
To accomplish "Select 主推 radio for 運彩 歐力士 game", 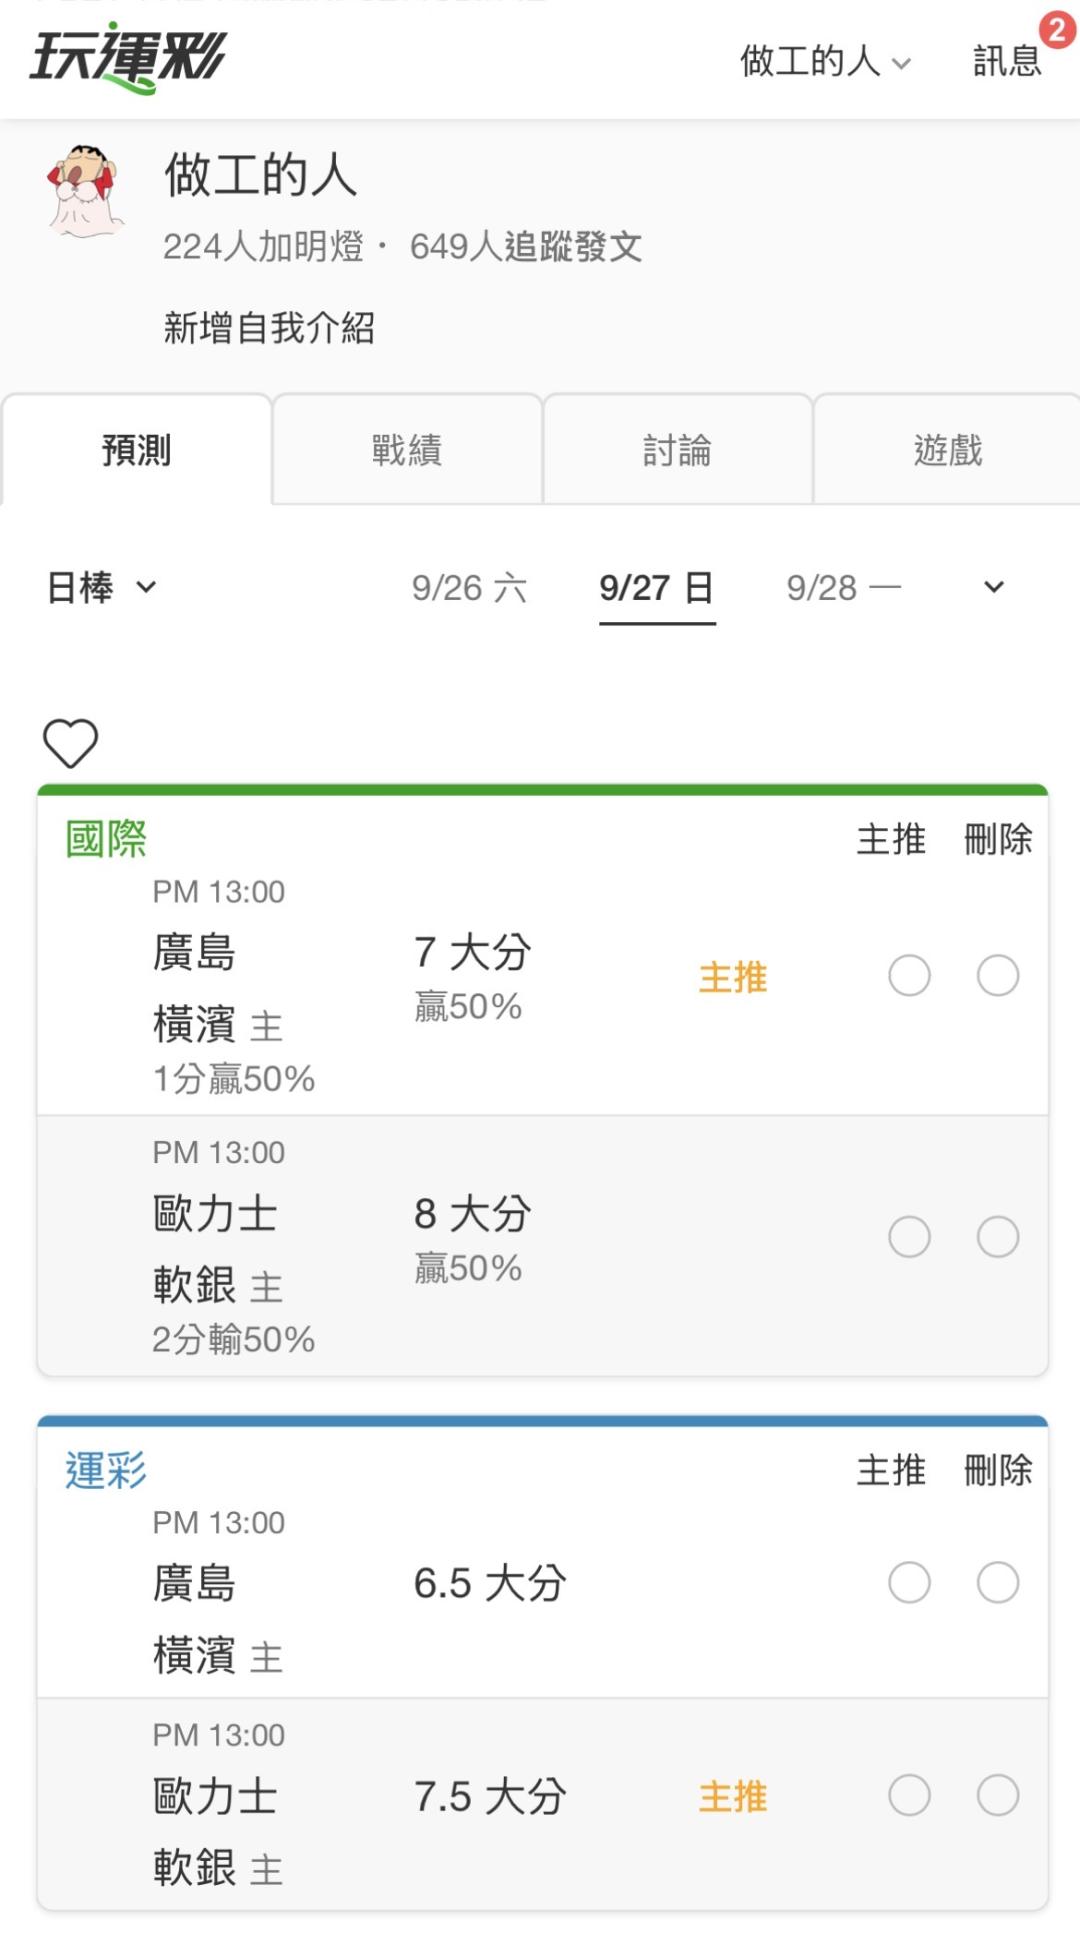I will [x=909, y=1795].
